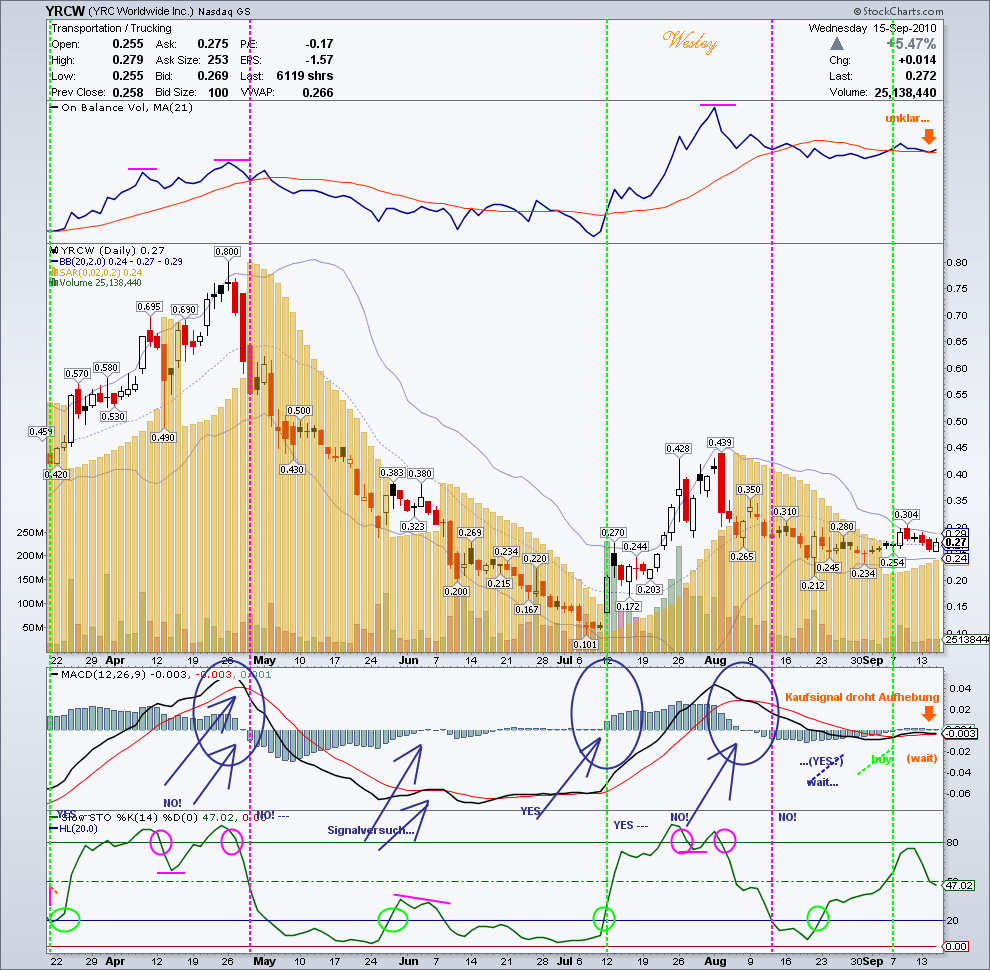Click the 0.212 price low label
Image resolution: width=990 pixels, height=970 pixels.
click(x=813, y=585)
